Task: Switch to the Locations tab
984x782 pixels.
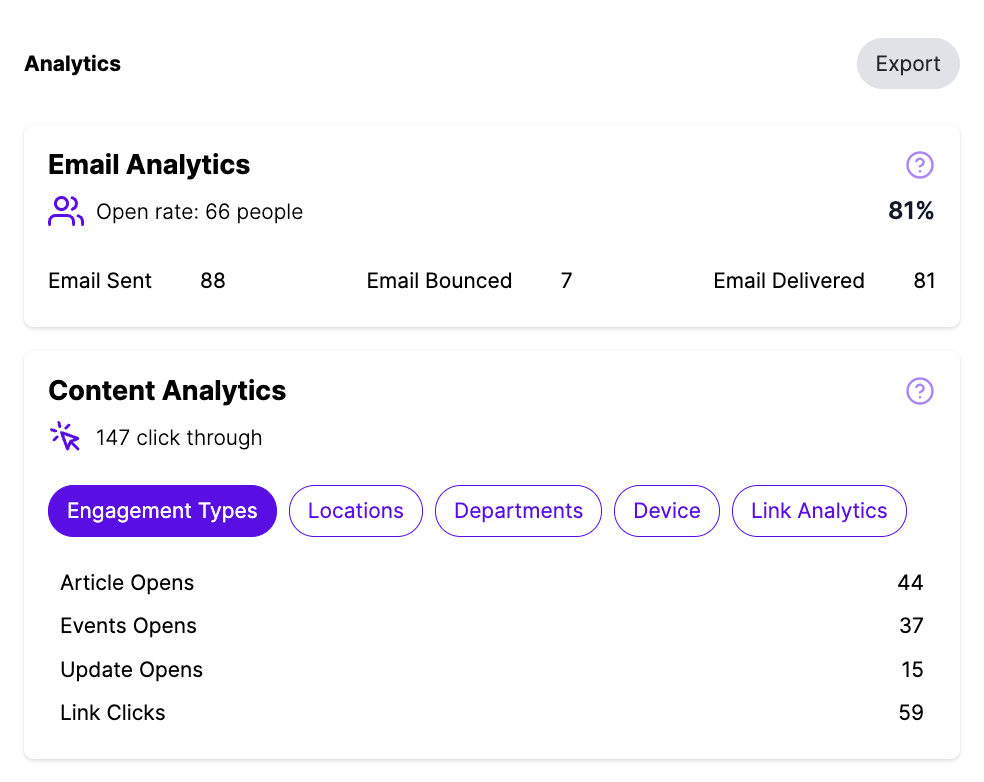Action: [x=356, y=511]
